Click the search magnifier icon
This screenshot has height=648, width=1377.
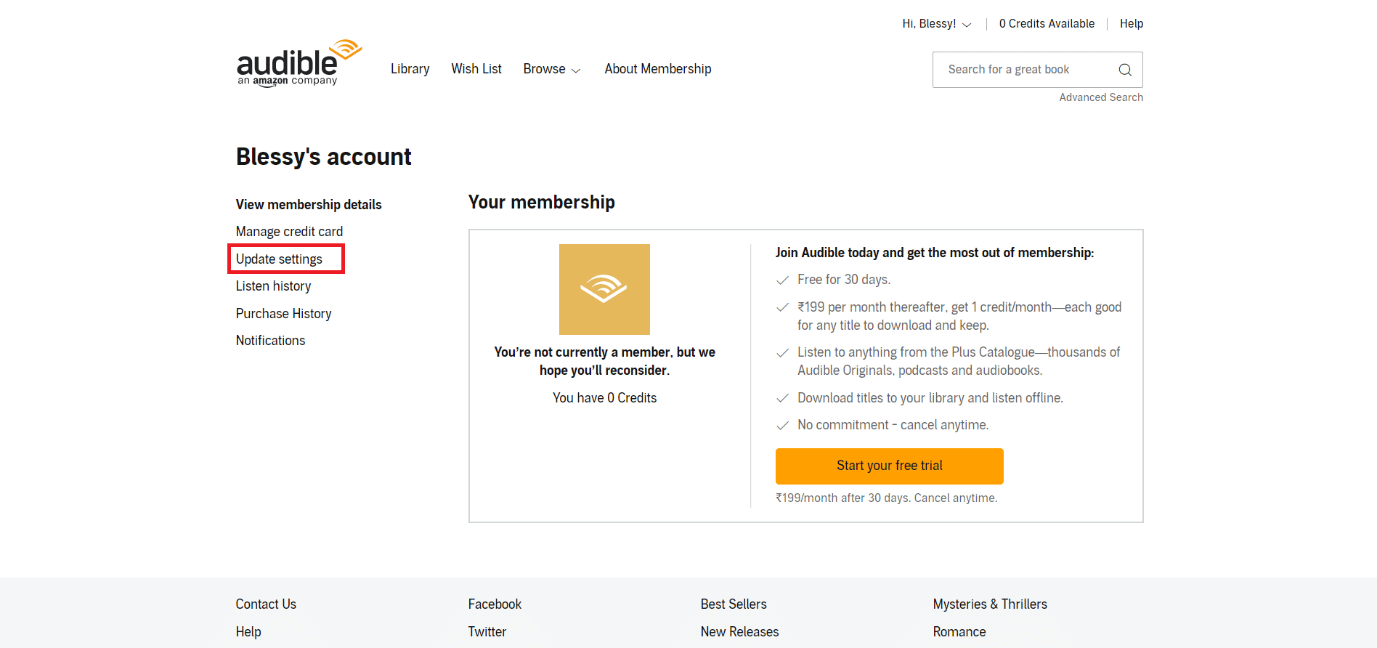[1125, 70]
